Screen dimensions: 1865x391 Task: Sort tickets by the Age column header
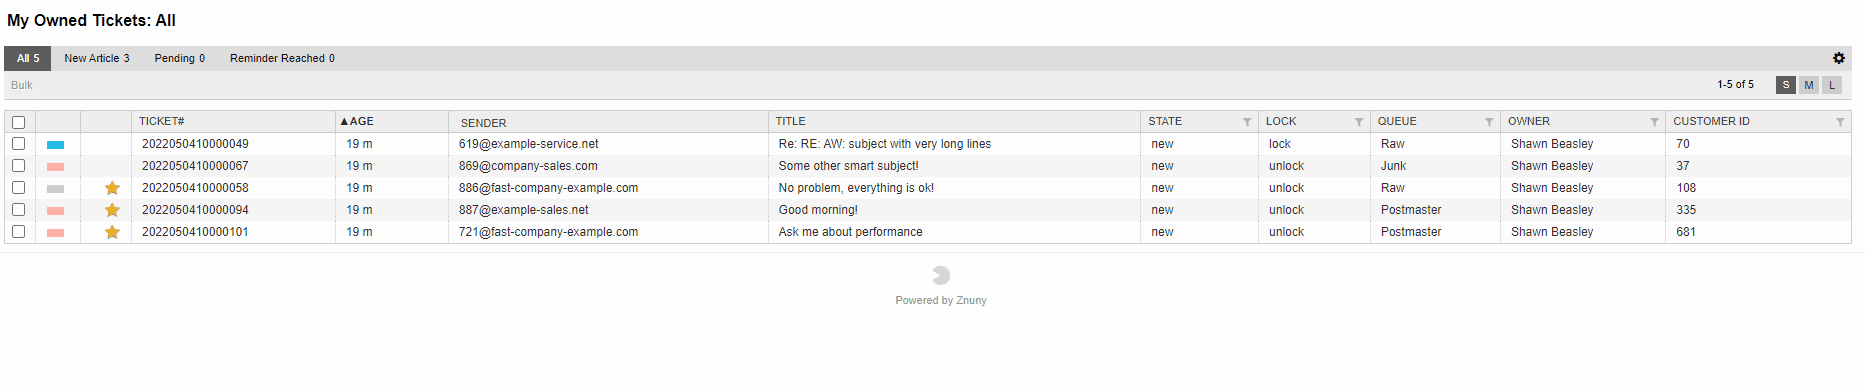[x=357, y=121]
